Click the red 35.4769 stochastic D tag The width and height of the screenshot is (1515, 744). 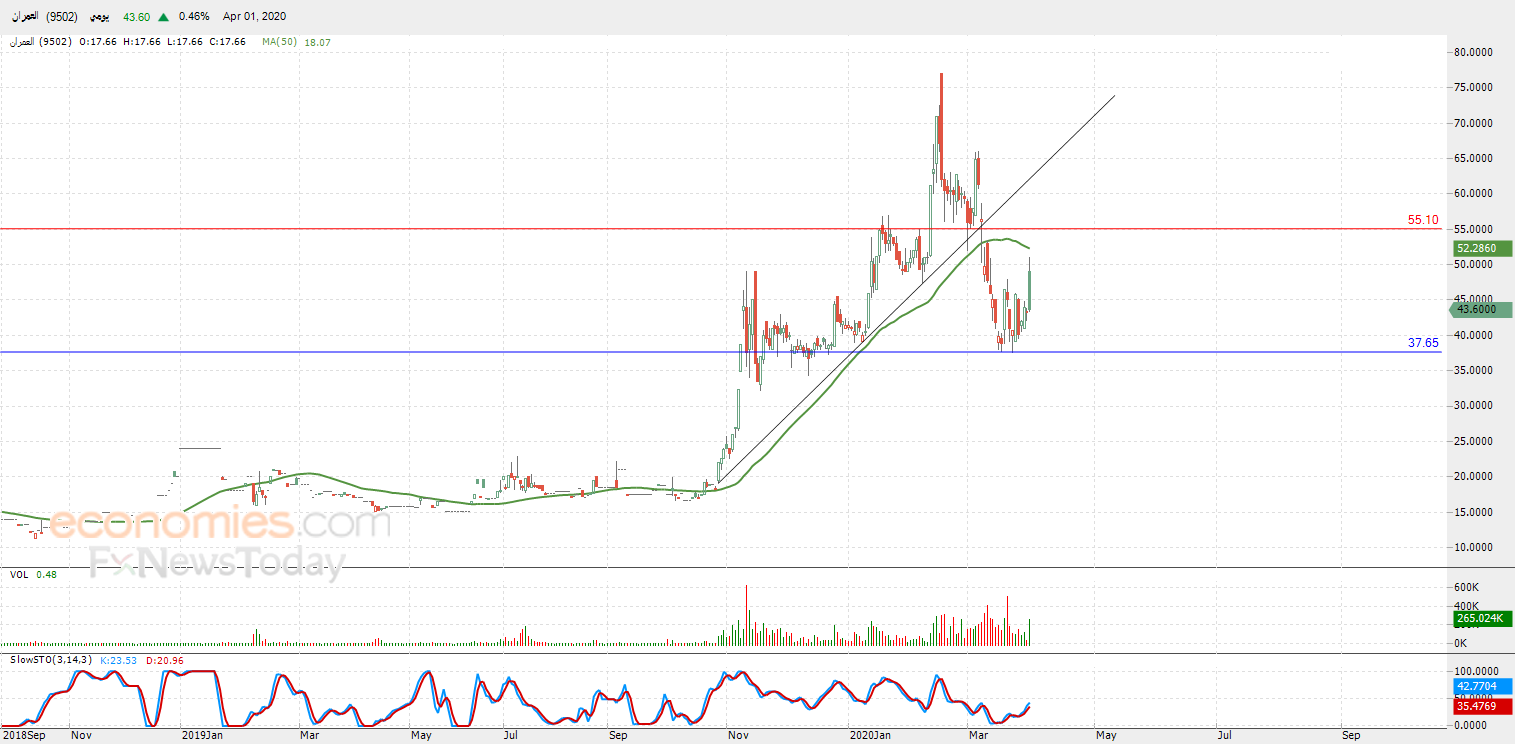tap(1482, 706)
